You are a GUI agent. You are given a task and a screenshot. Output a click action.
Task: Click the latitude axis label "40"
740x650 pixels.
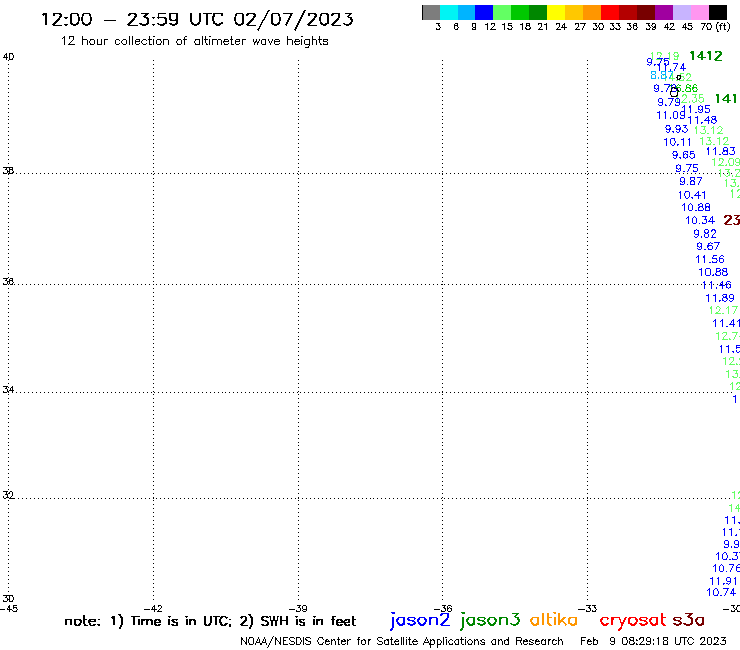pyautogui.click(x=8, y=57)
